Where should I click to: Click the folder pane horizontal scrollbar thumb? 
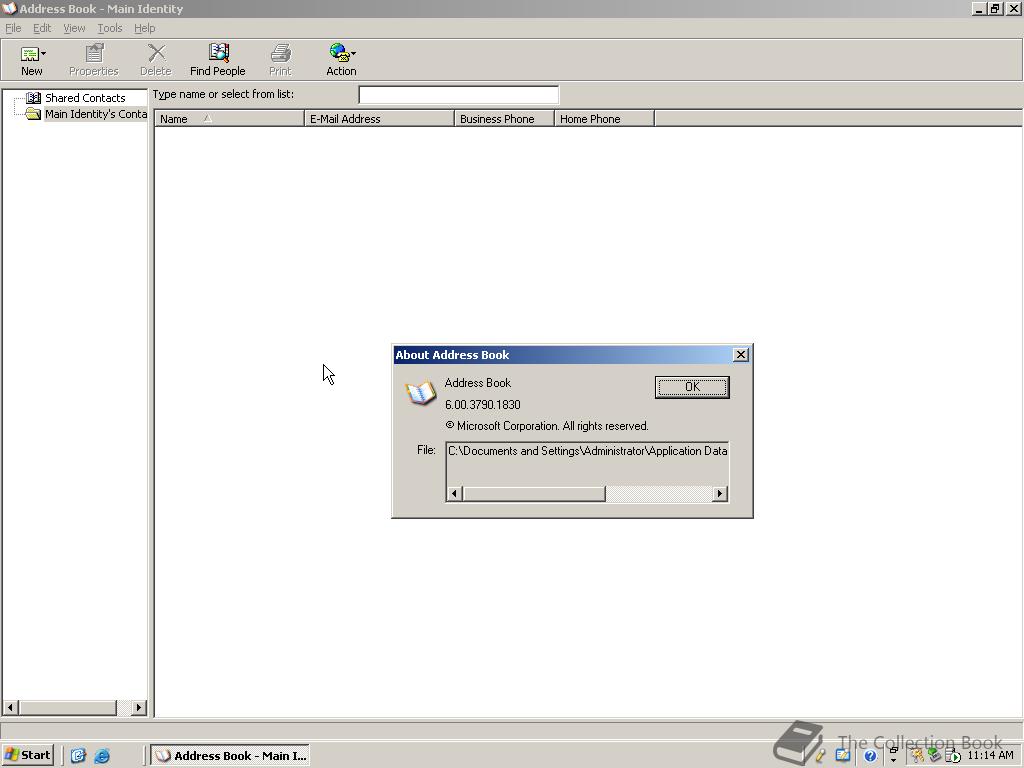(x=68, y=707)
